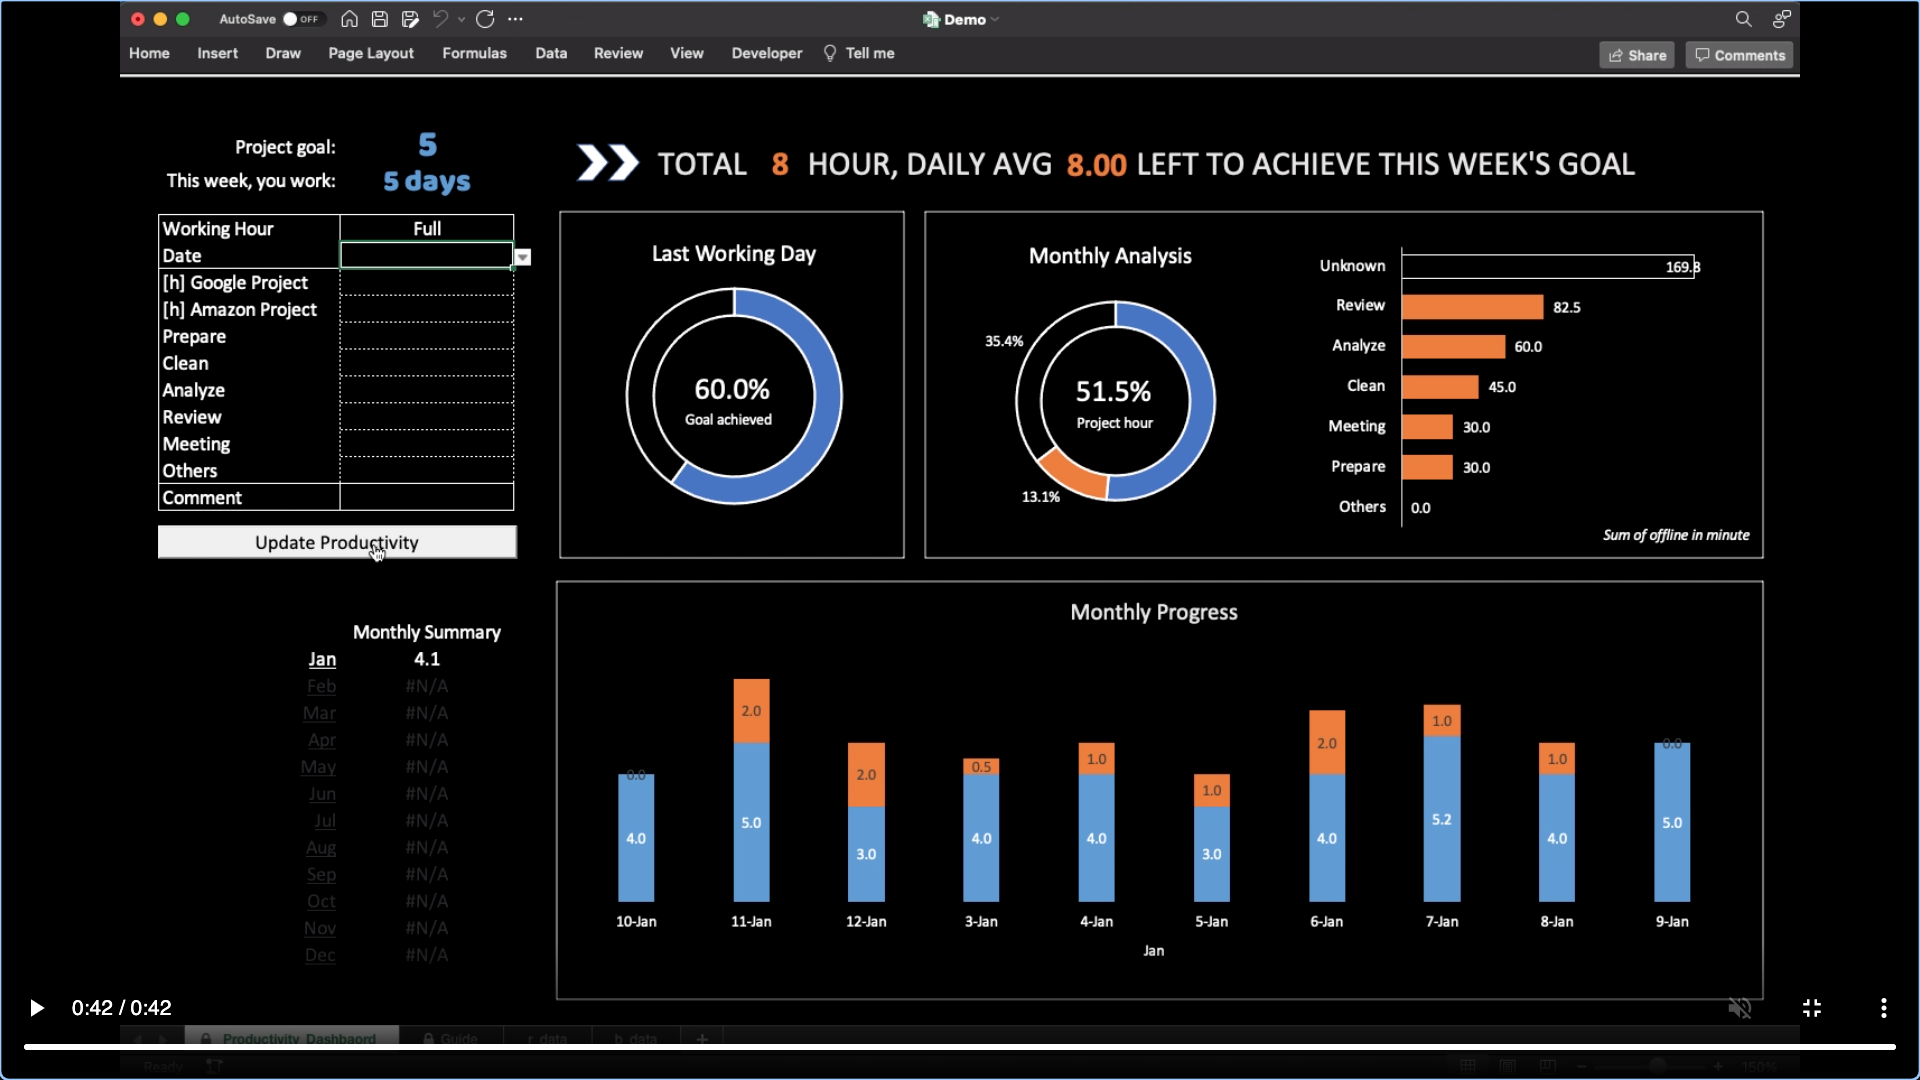
Task: Select the Comment input cell
Action: coord(427,497)
